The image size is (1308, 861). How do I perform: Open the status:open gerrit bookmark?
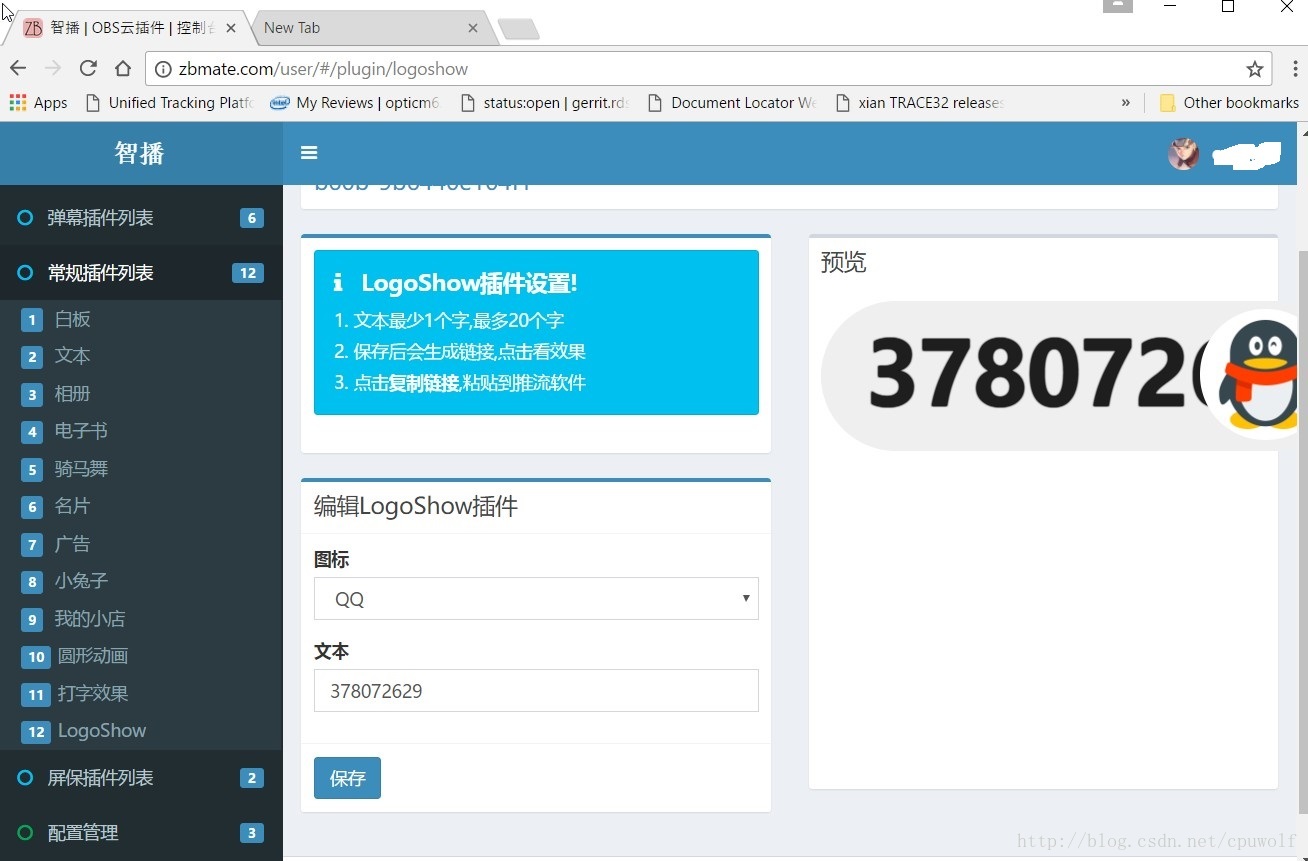pyautogui.click(x=545, y=102)
